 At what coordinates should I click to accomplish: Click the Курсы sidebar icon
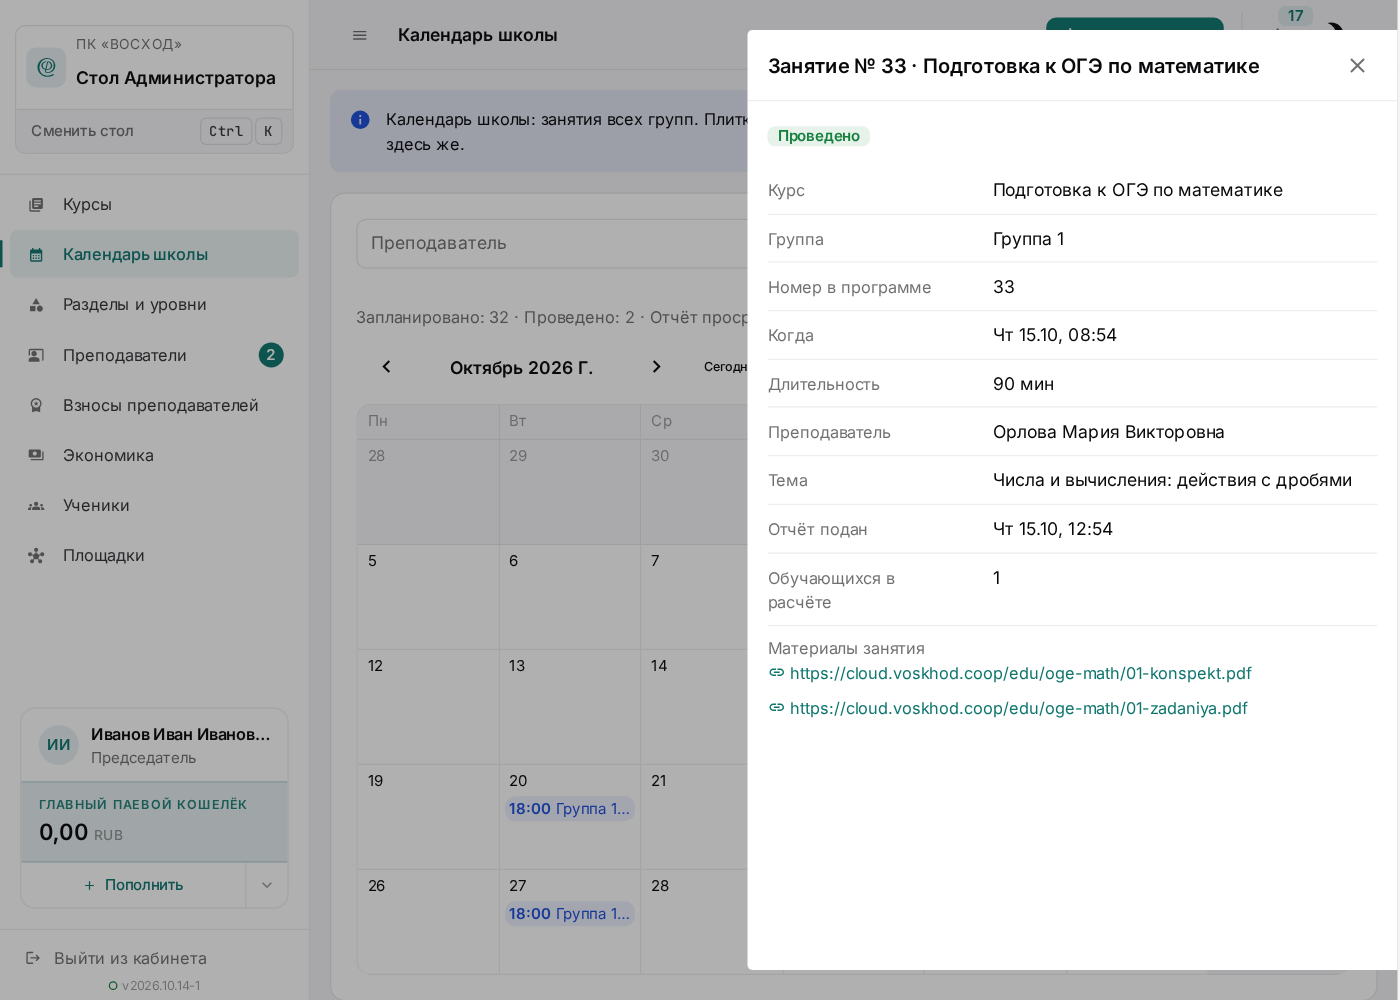pos(36,204)
